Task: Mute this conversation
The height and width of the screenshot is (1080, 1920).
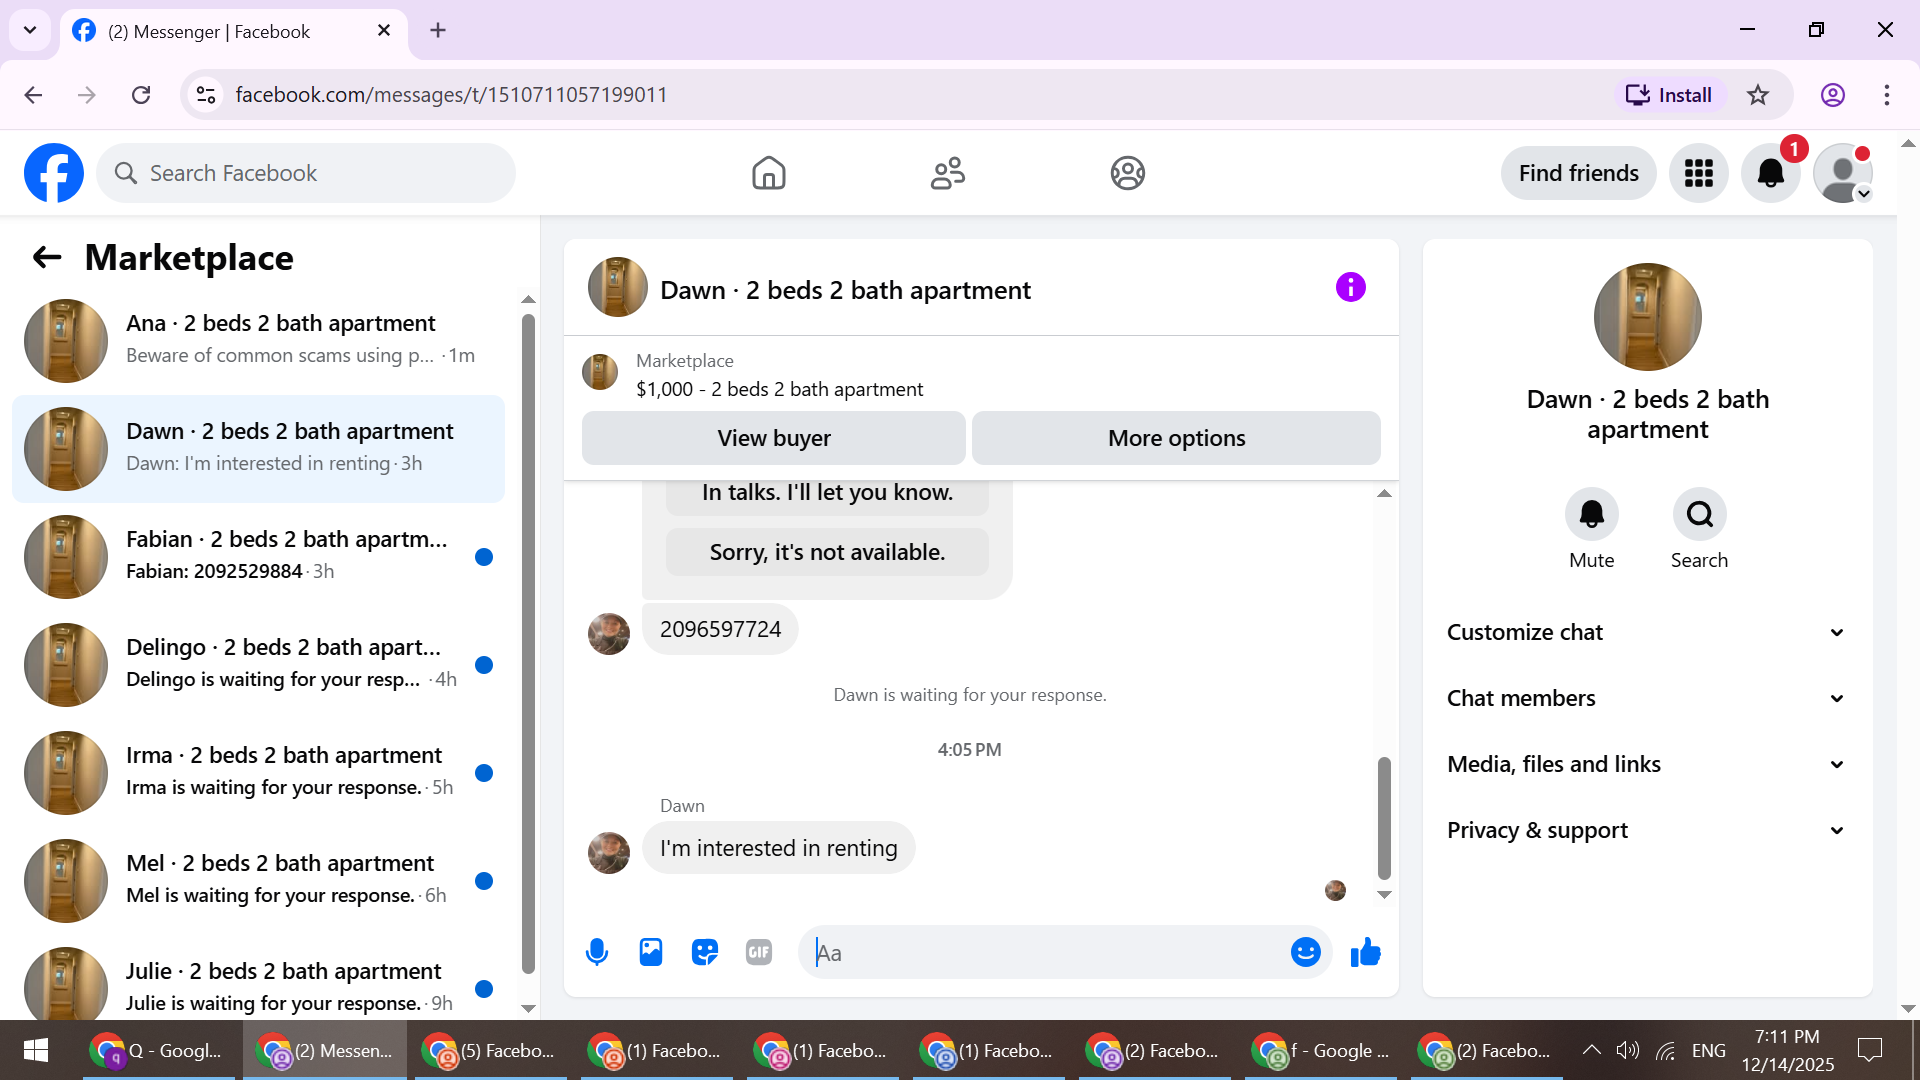Action: pyautogui.click(x=1591, y=514)
